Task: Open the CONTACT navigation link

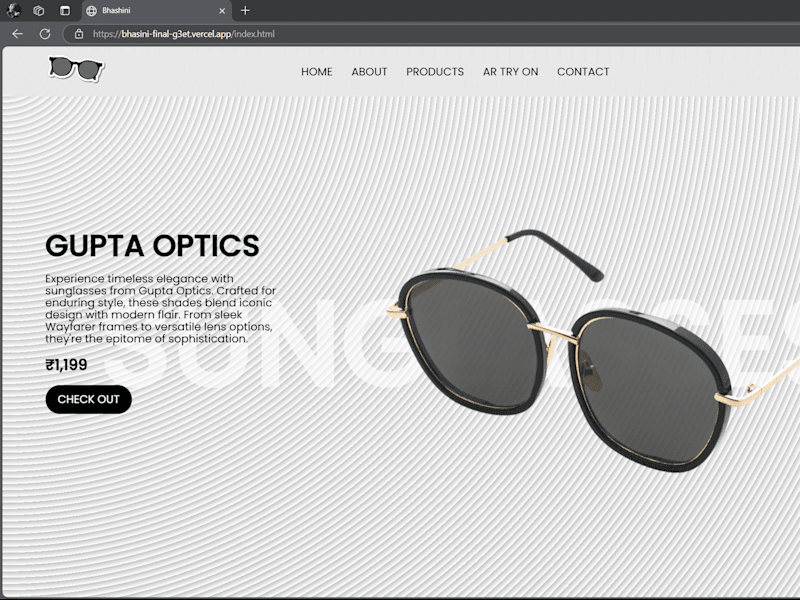Action: point(583,72)
